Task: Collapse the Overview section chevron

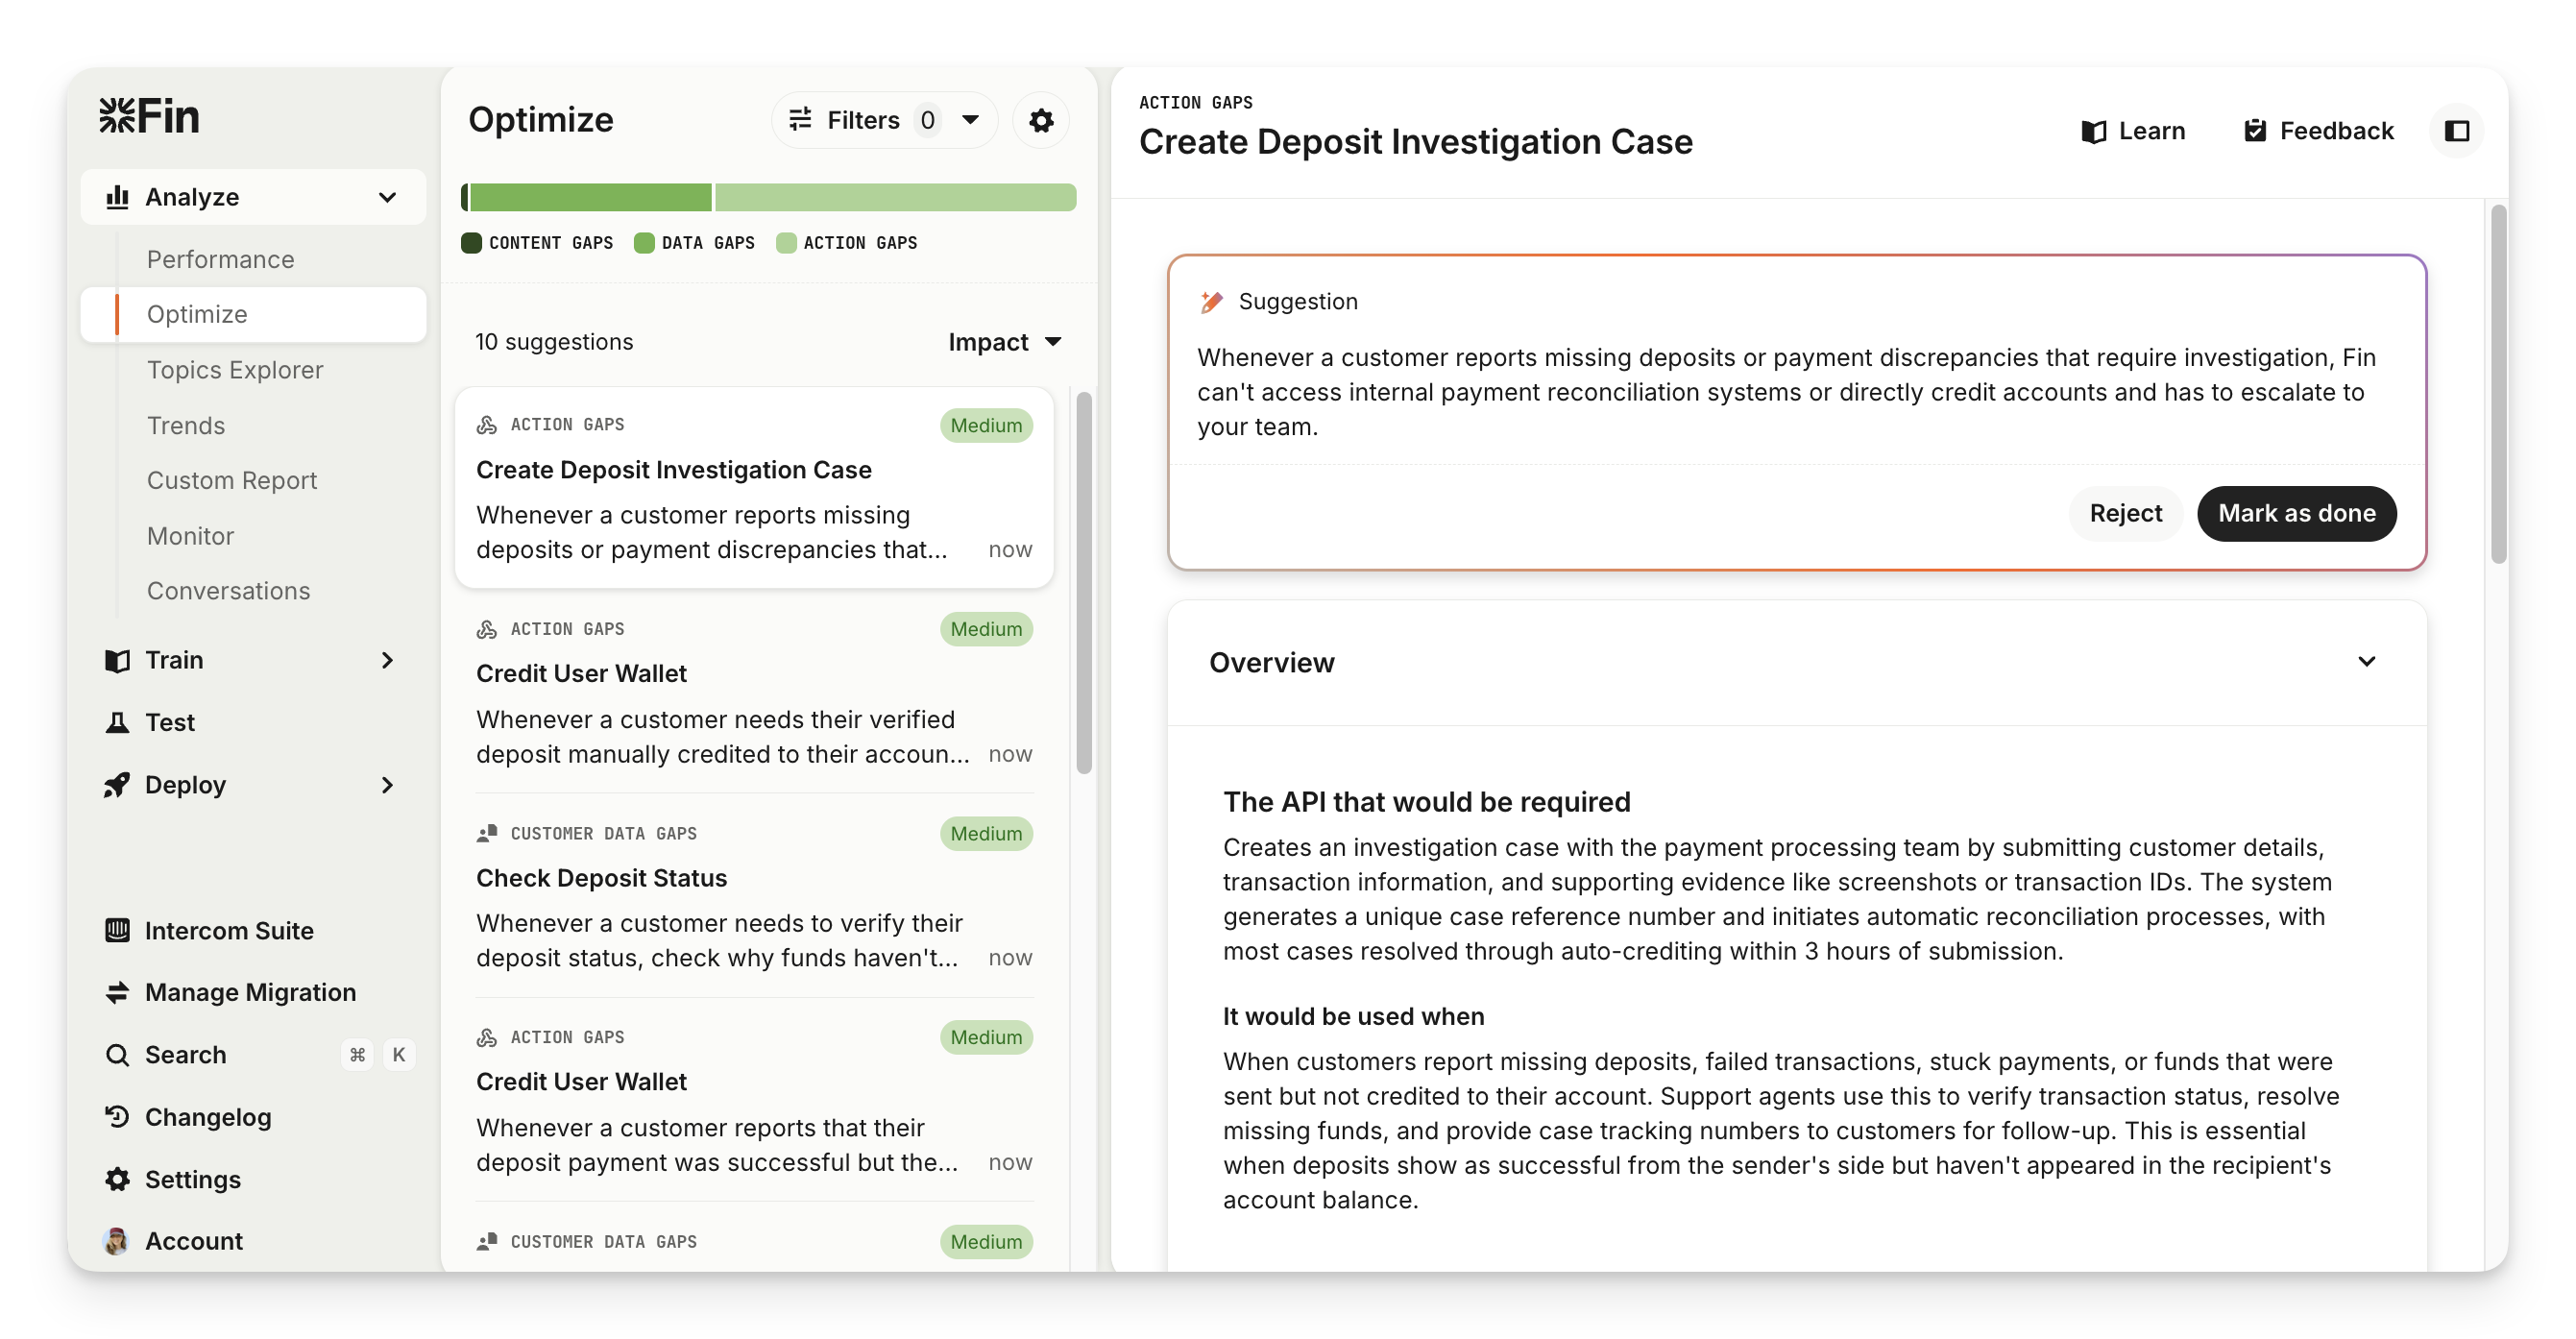Action: (x=2366, y=662)
